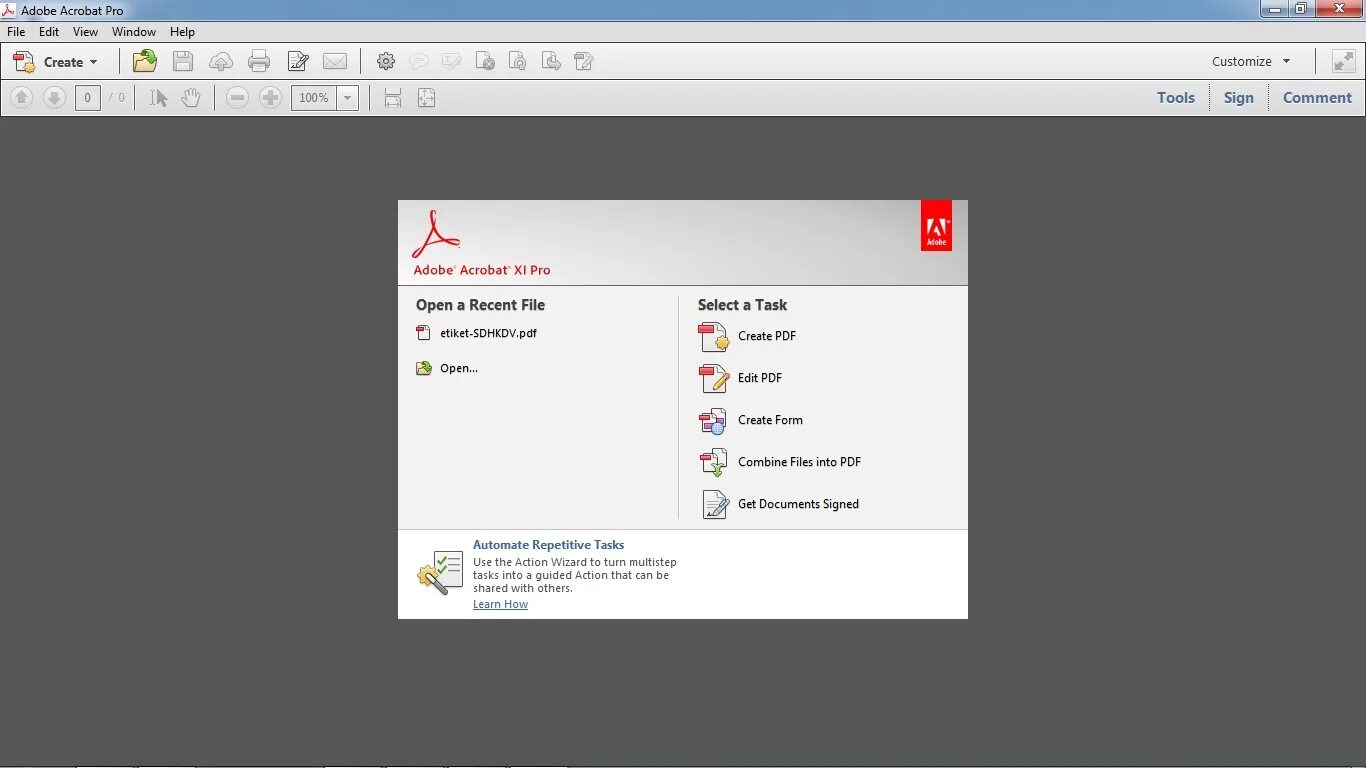Click the highlight text icon
1366x768 pixels.
tap(452, 61)
